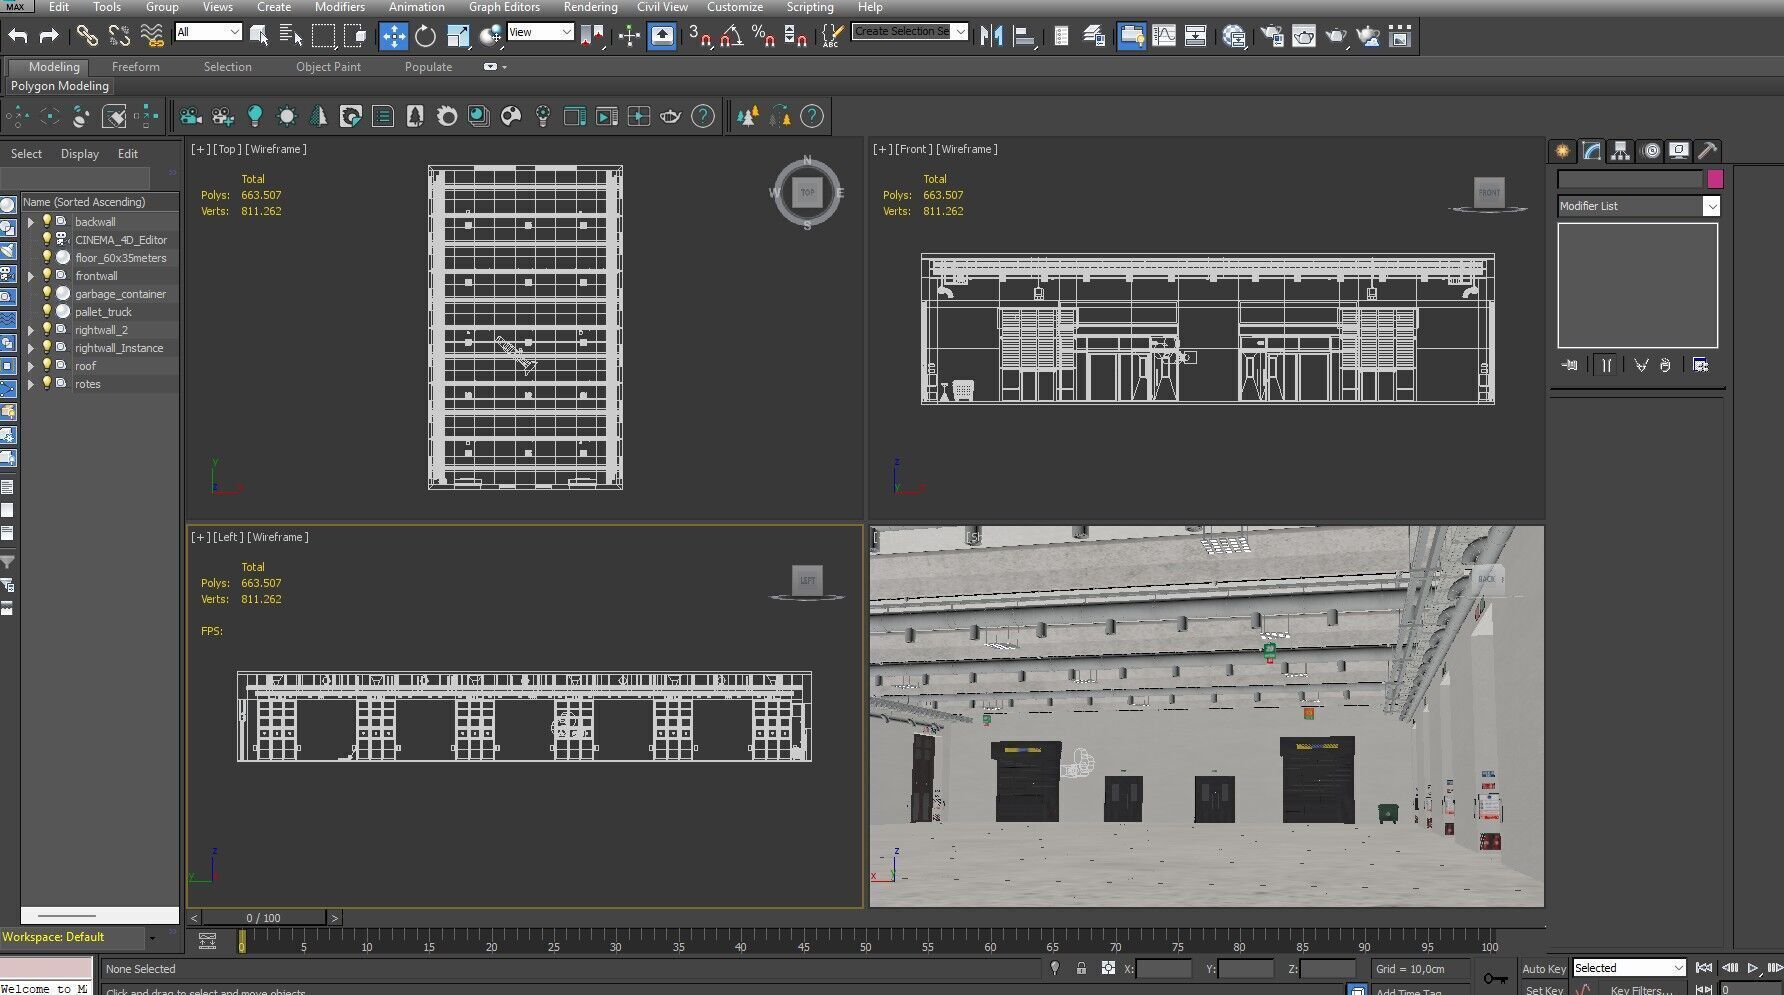Click the Set Key button
Viewport: 1784px width, 995px height.
(x=1544, y=989)
